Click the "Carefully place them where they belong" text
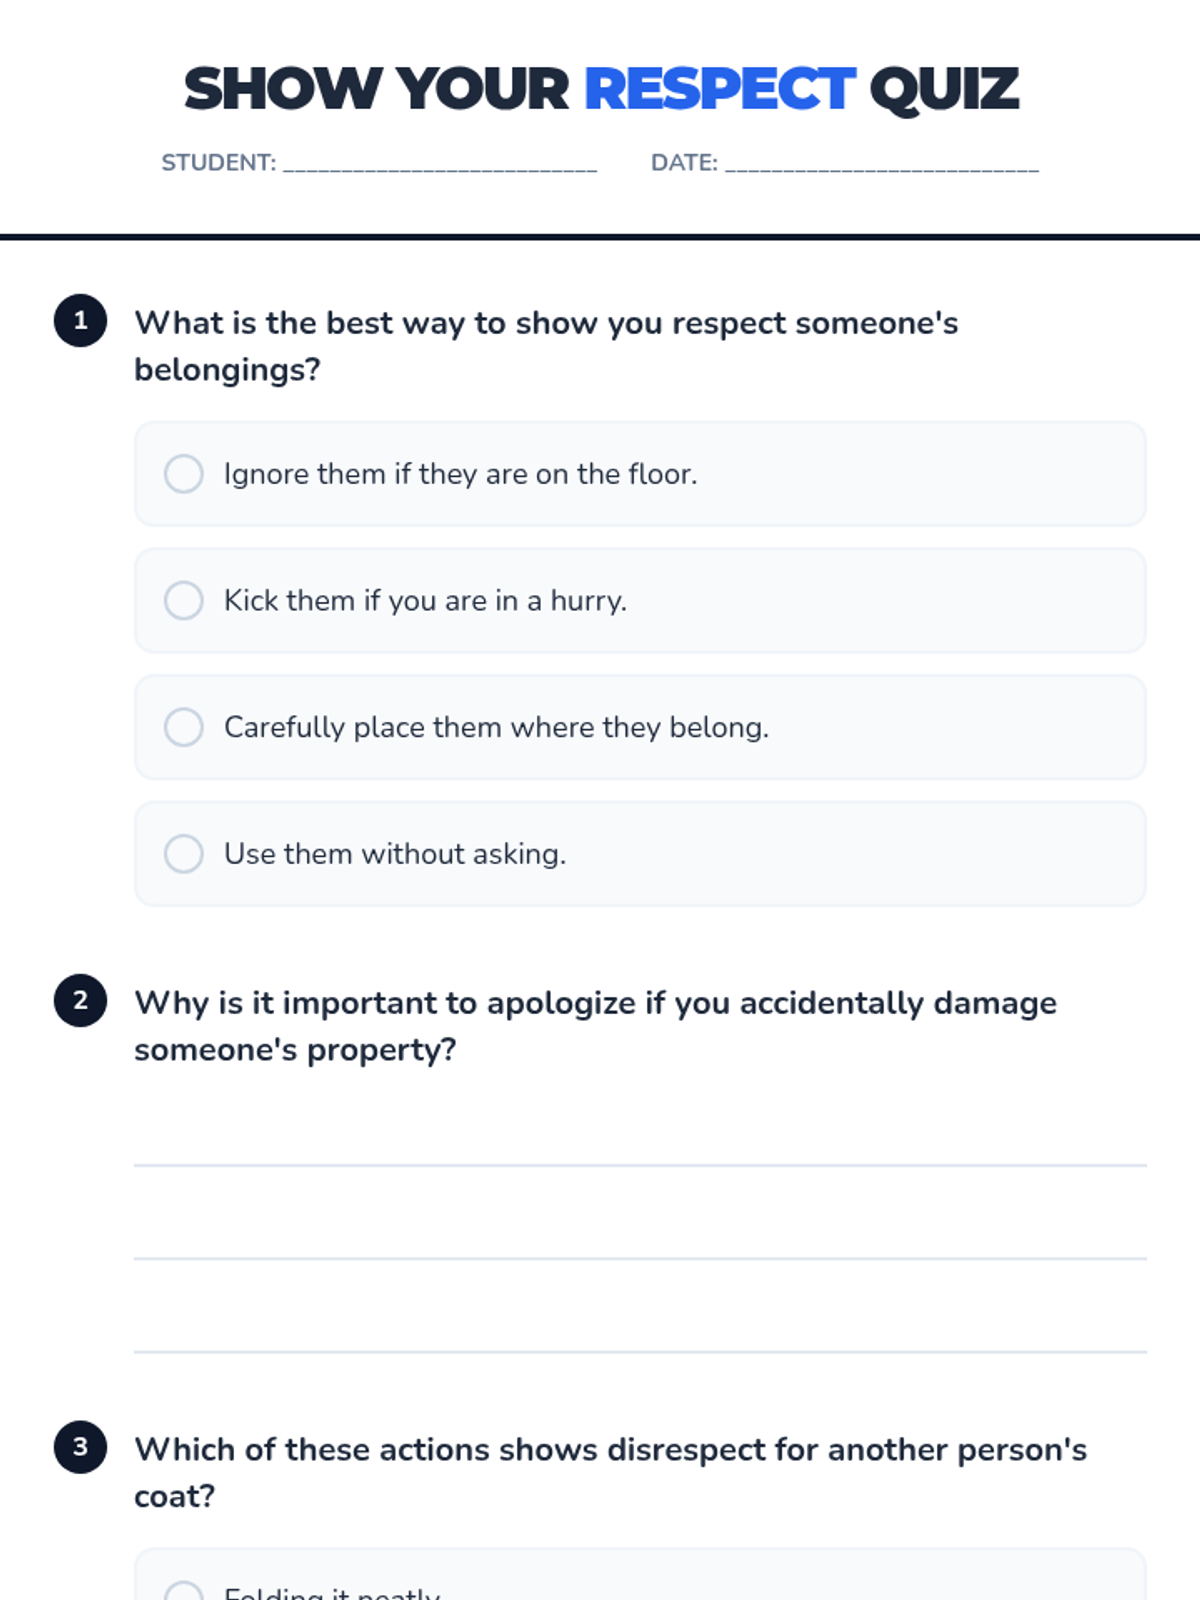Image resolution: width=1200 pixels, height=1600 pixels. click(496, 727)
